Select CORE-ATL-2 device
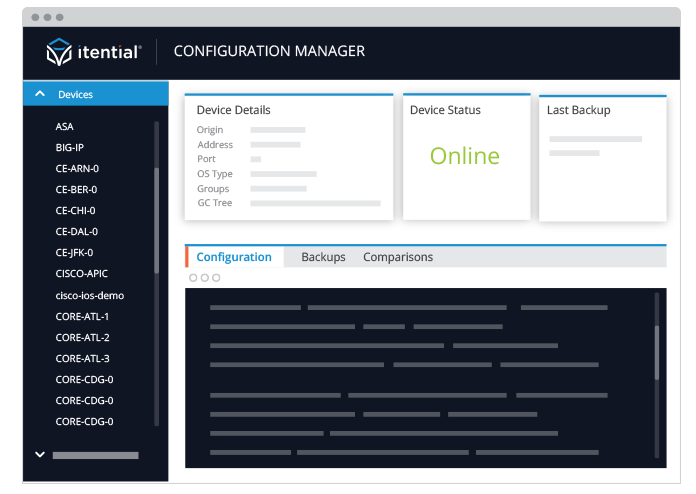The width and height of the screenshot is (696, 494). (x=83, y=337)
